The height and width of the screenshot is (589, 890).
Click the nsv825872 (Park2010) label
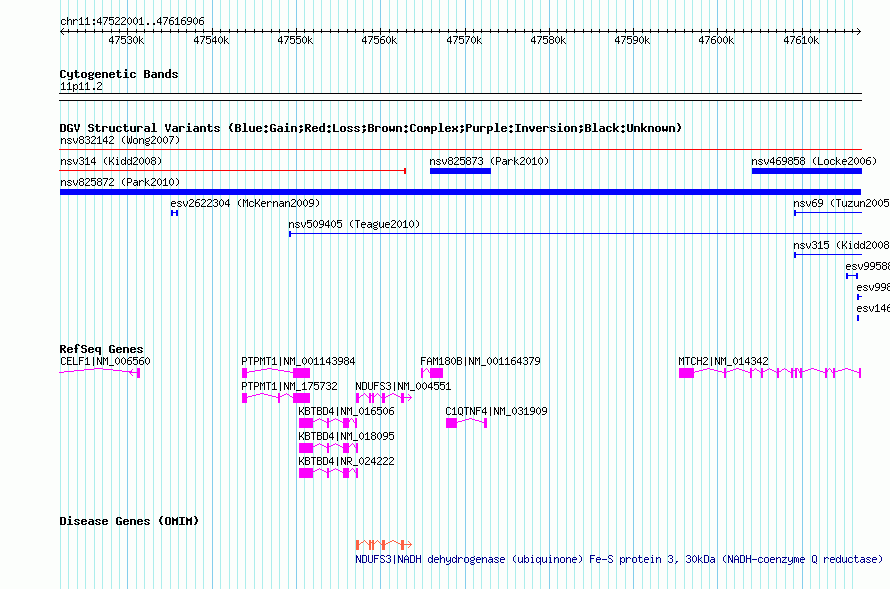click(120, 182)
